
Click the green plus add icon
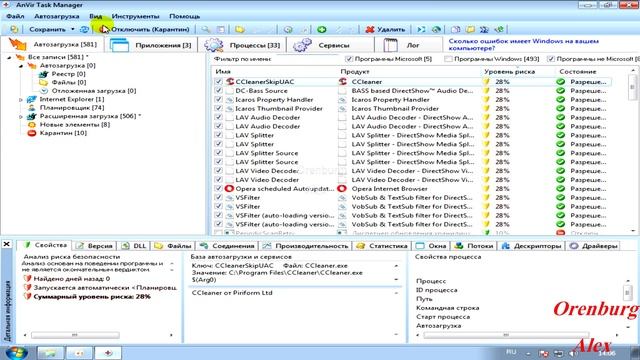click(x=322, y=29)
